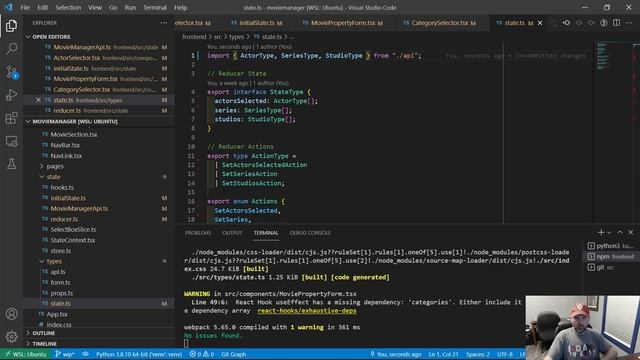Click WSL: Ubuntu remote indicator
The image size is (640, 360).
[25, 354]
